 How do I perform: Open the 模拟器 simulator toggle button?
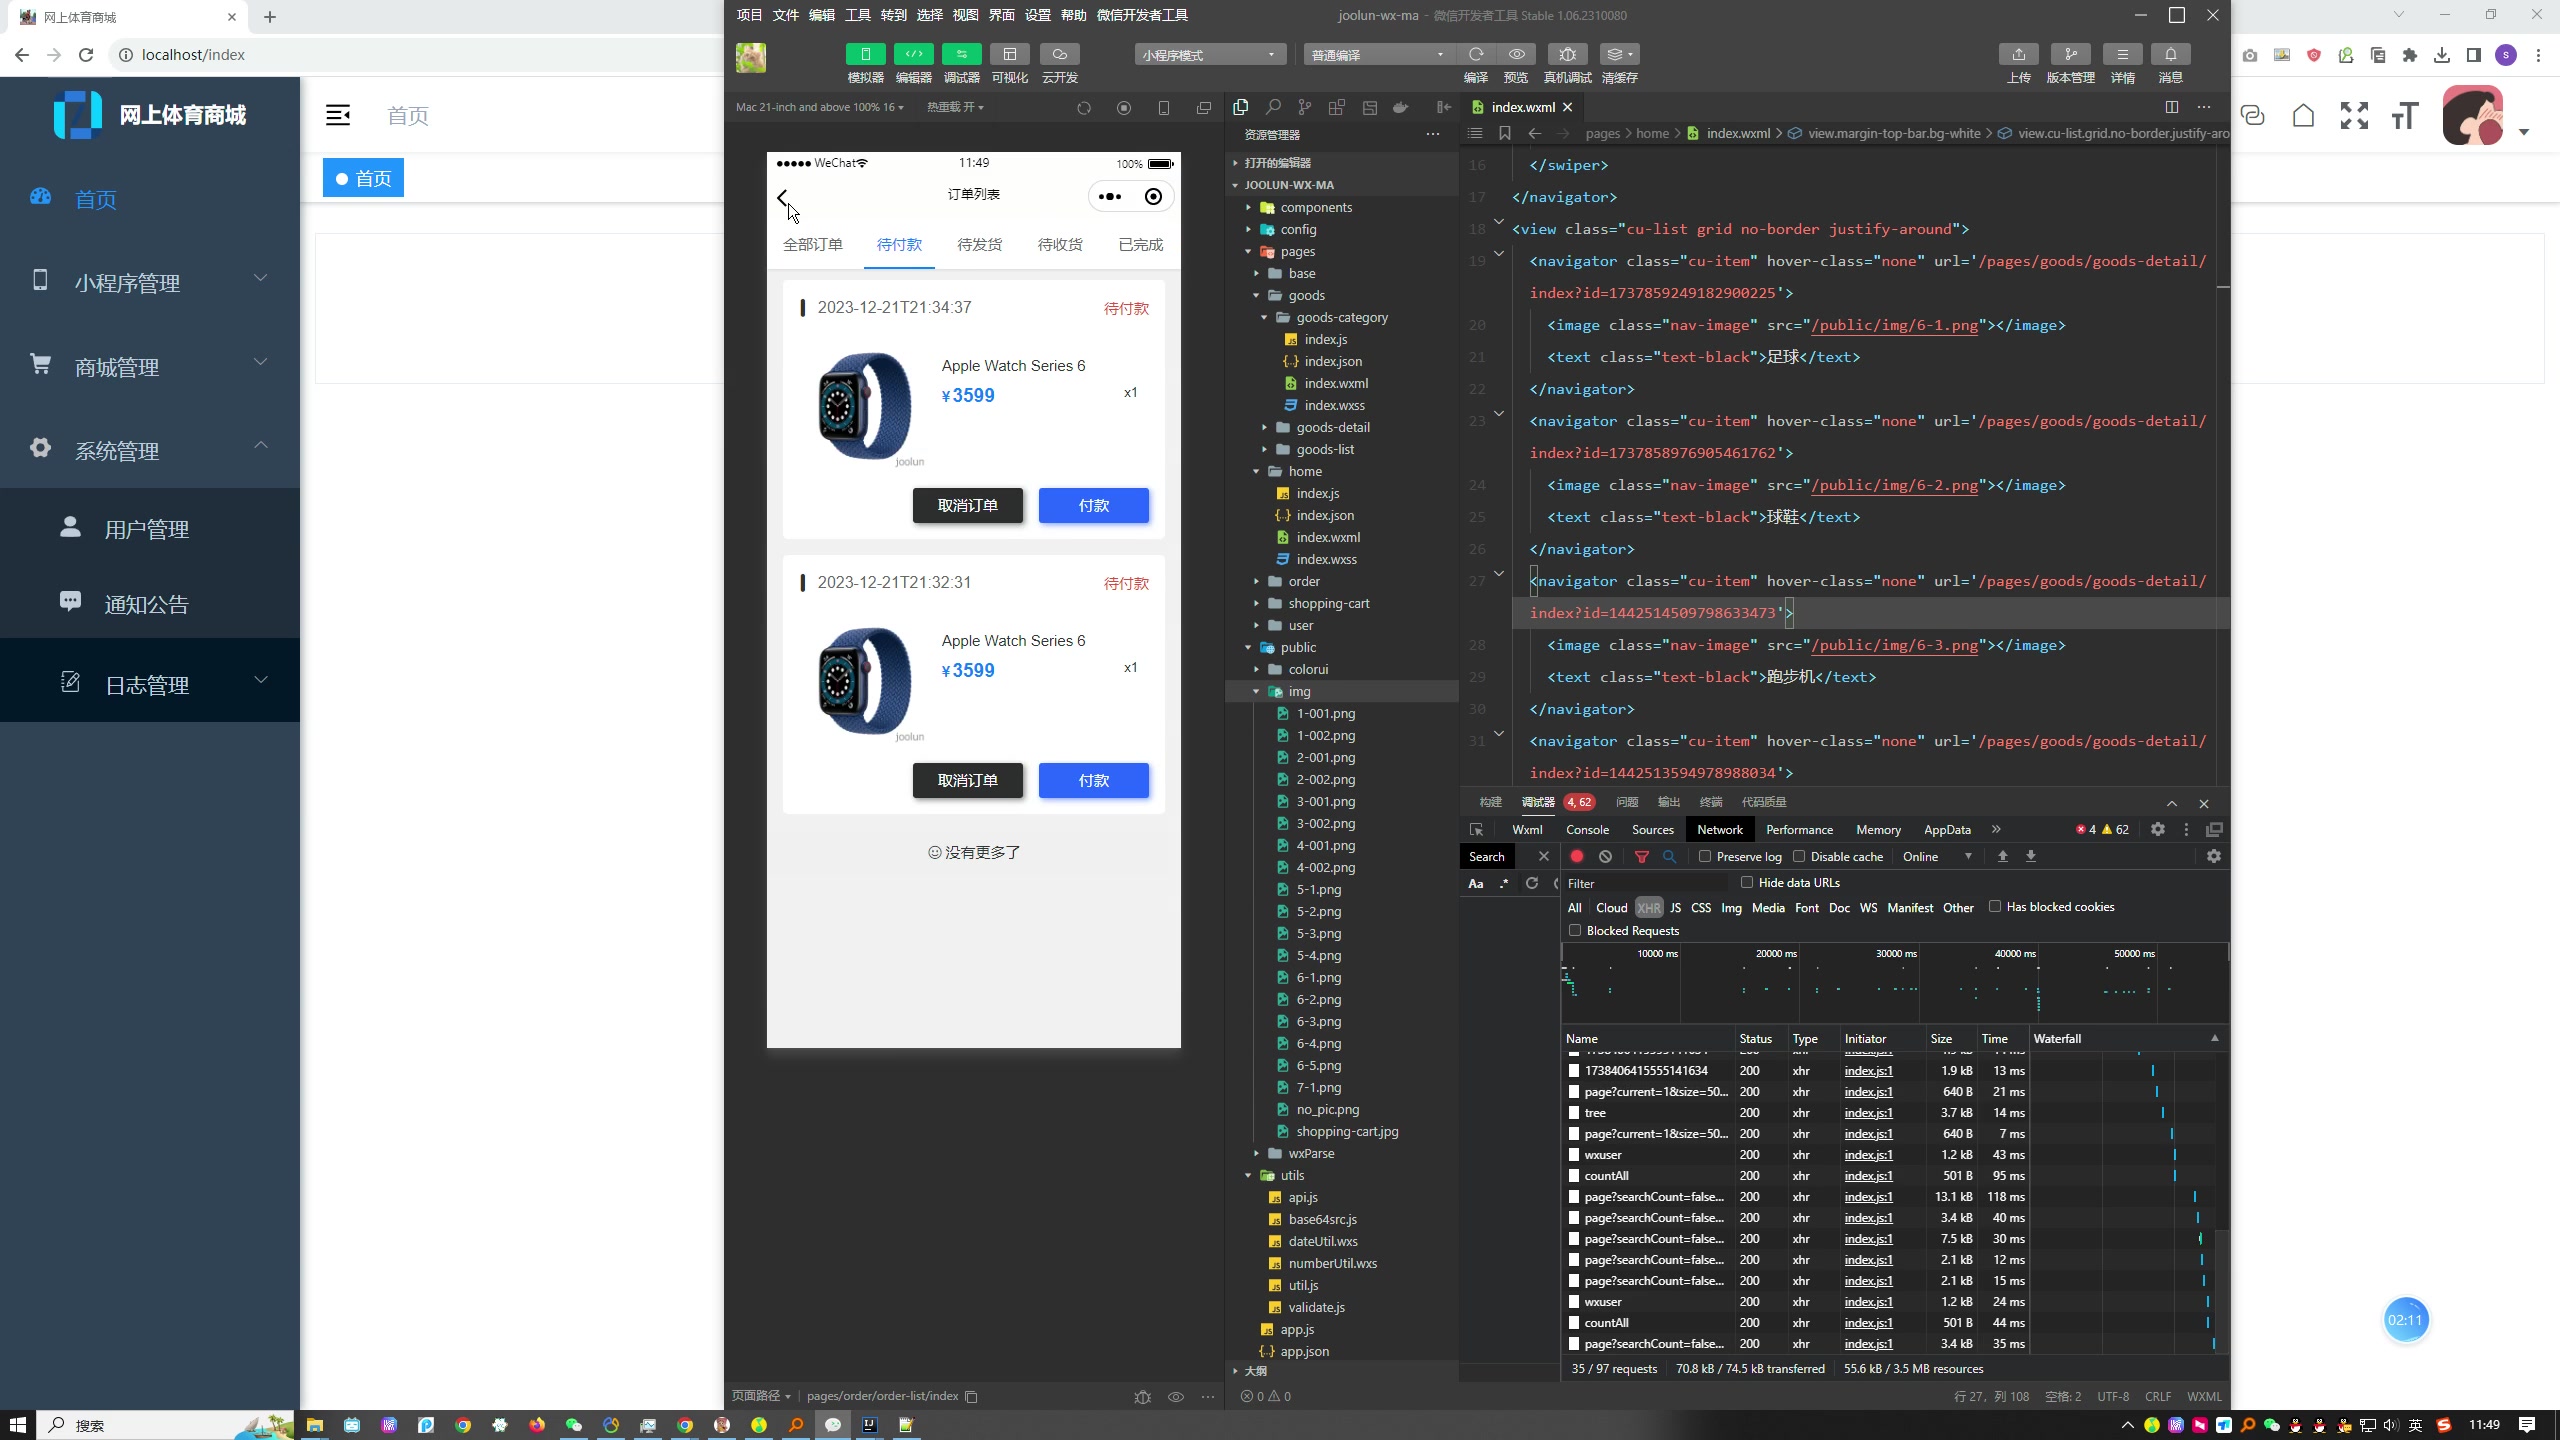[x=865, y=54]
